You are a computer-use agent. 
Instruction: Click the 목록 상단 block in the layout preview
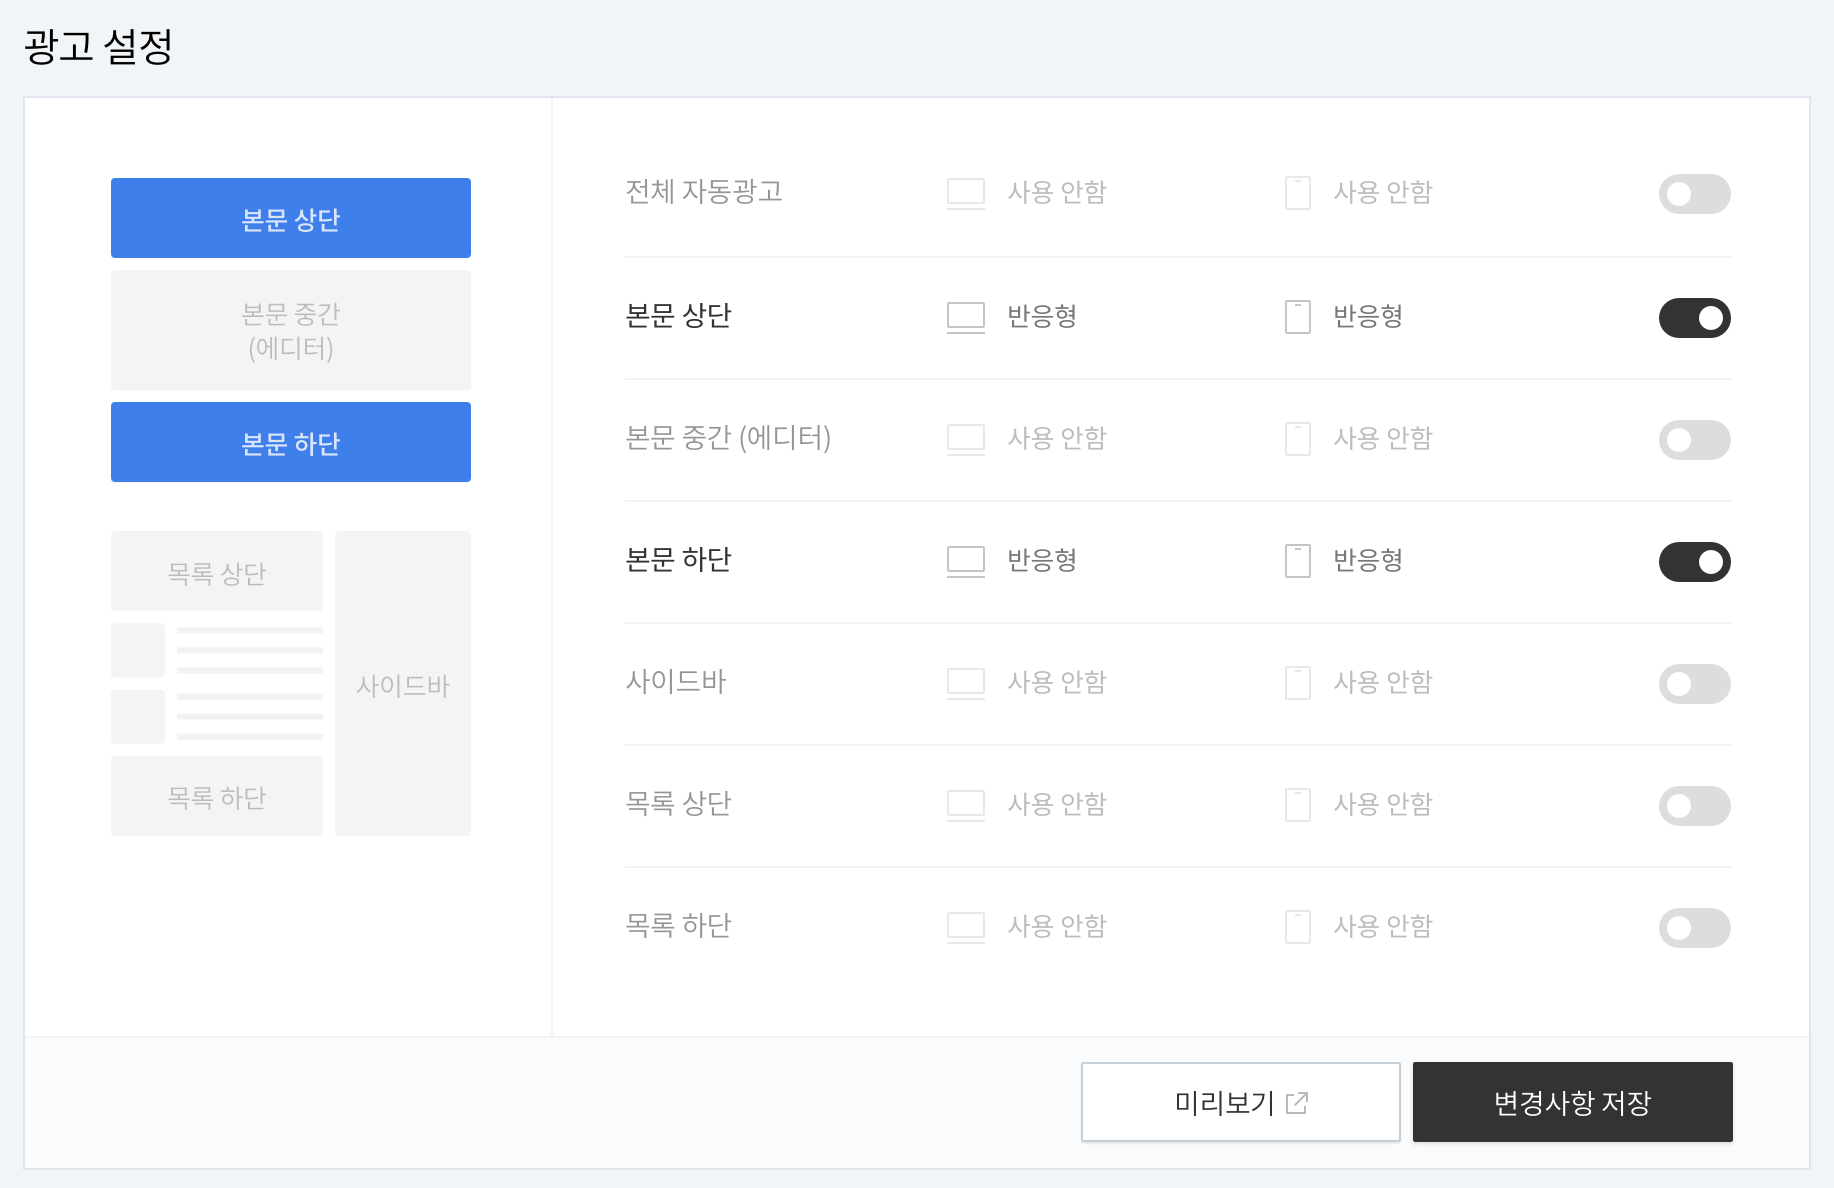216,570
